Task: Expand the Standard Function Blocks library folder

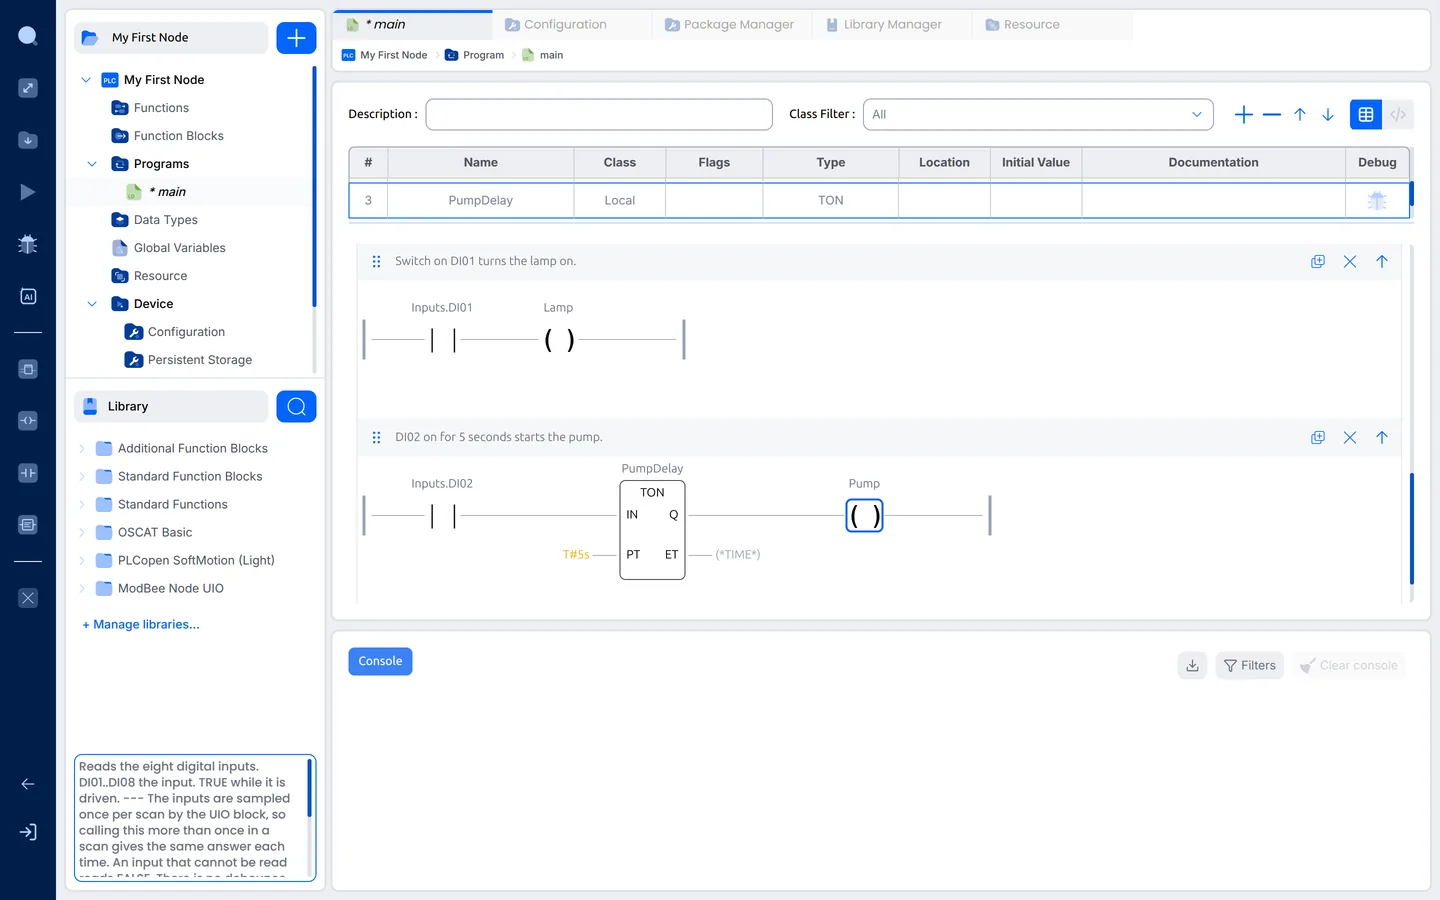Action: pyautogui.click(x=82, y=477)
